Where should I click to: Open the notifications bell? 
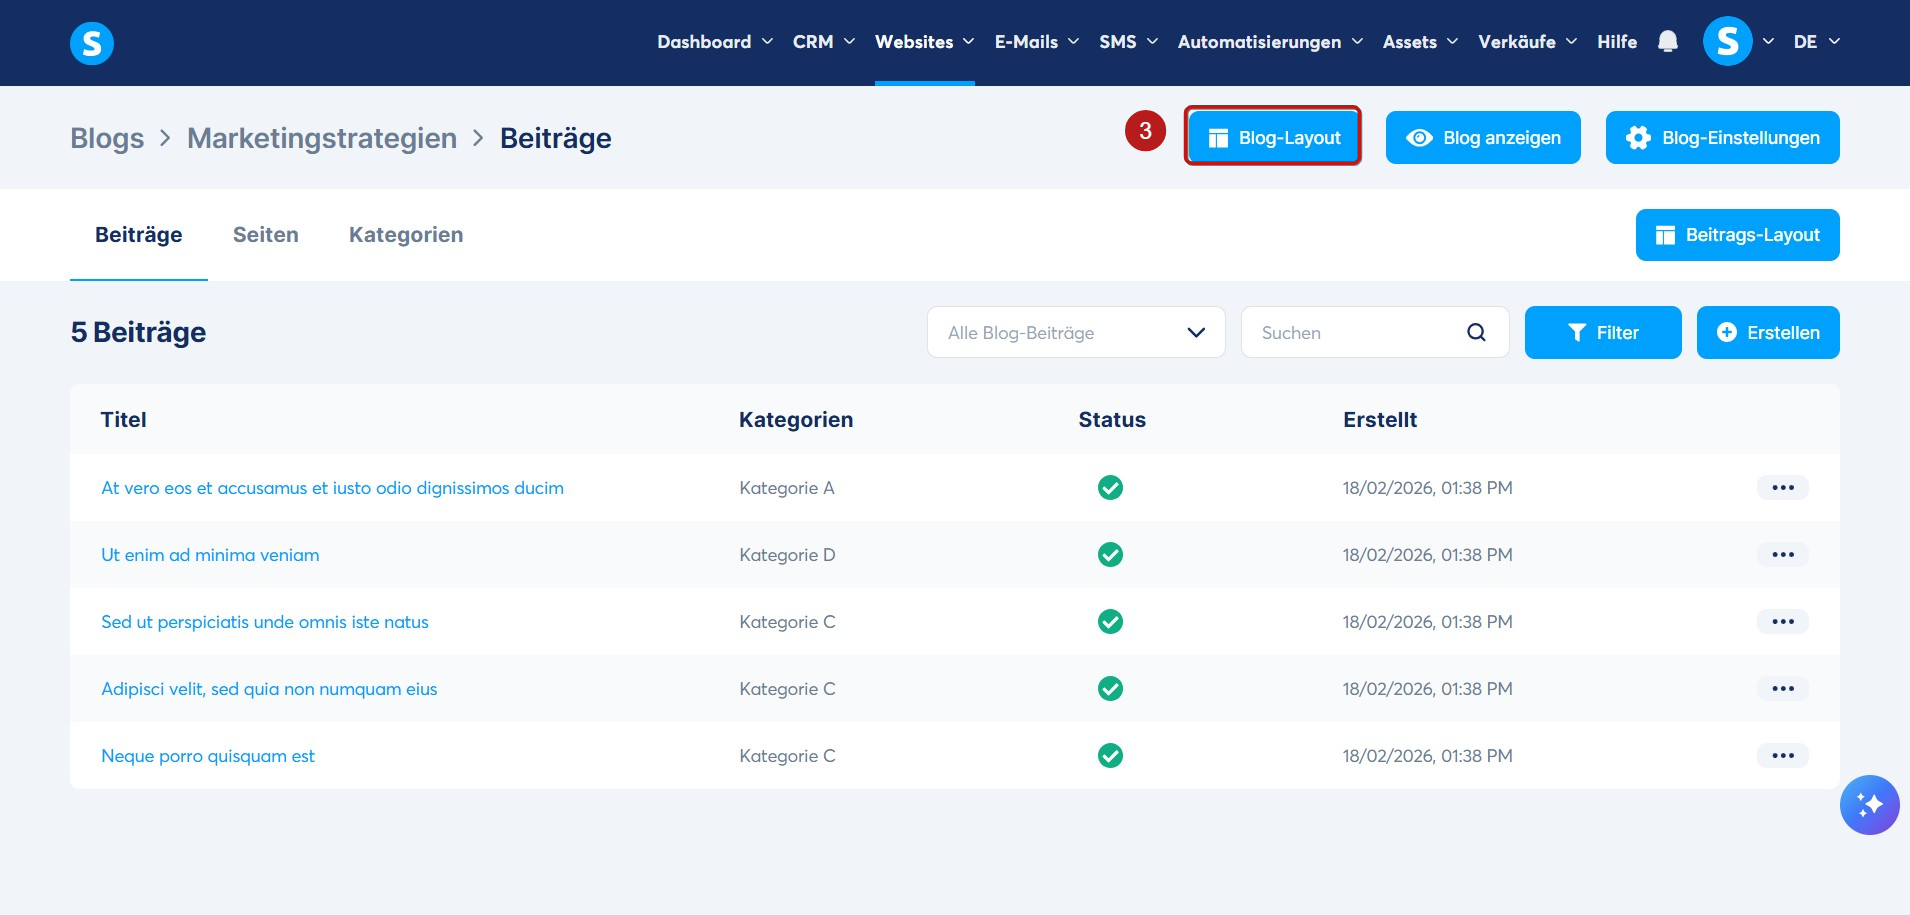1667,42
